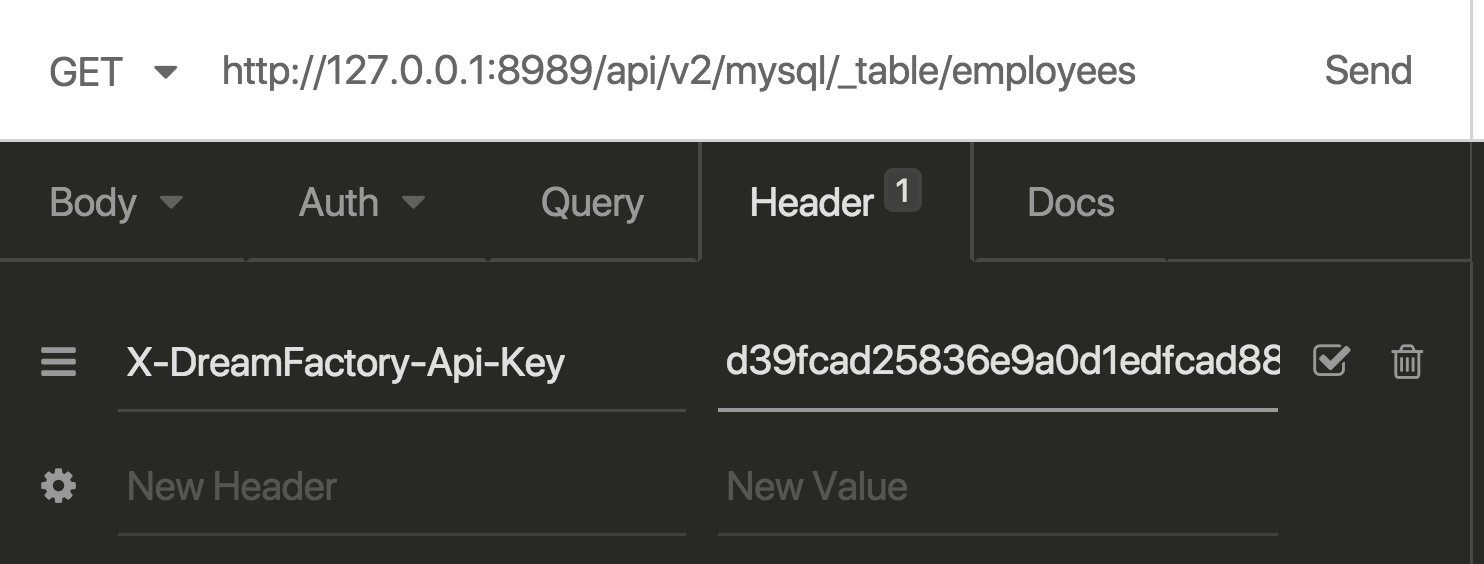The image size is (1484, 564).
Task: Switch to the Body tab
Action: (93, 203)
